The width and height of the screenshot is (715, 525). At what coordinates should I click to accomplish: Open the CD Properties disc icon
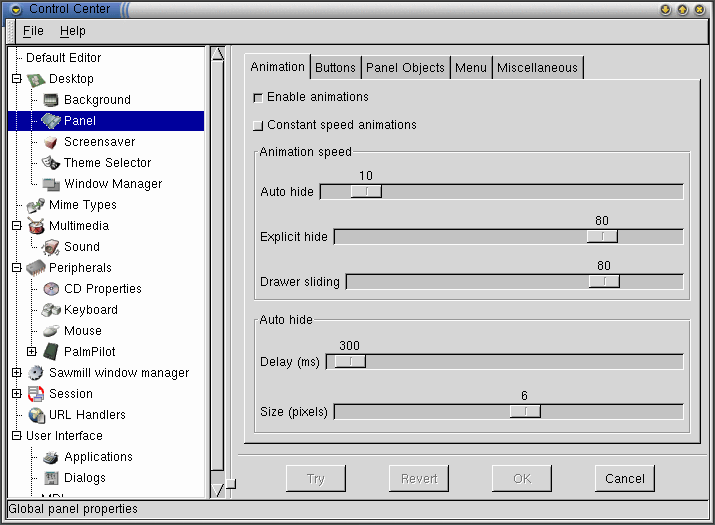(51, 289)
